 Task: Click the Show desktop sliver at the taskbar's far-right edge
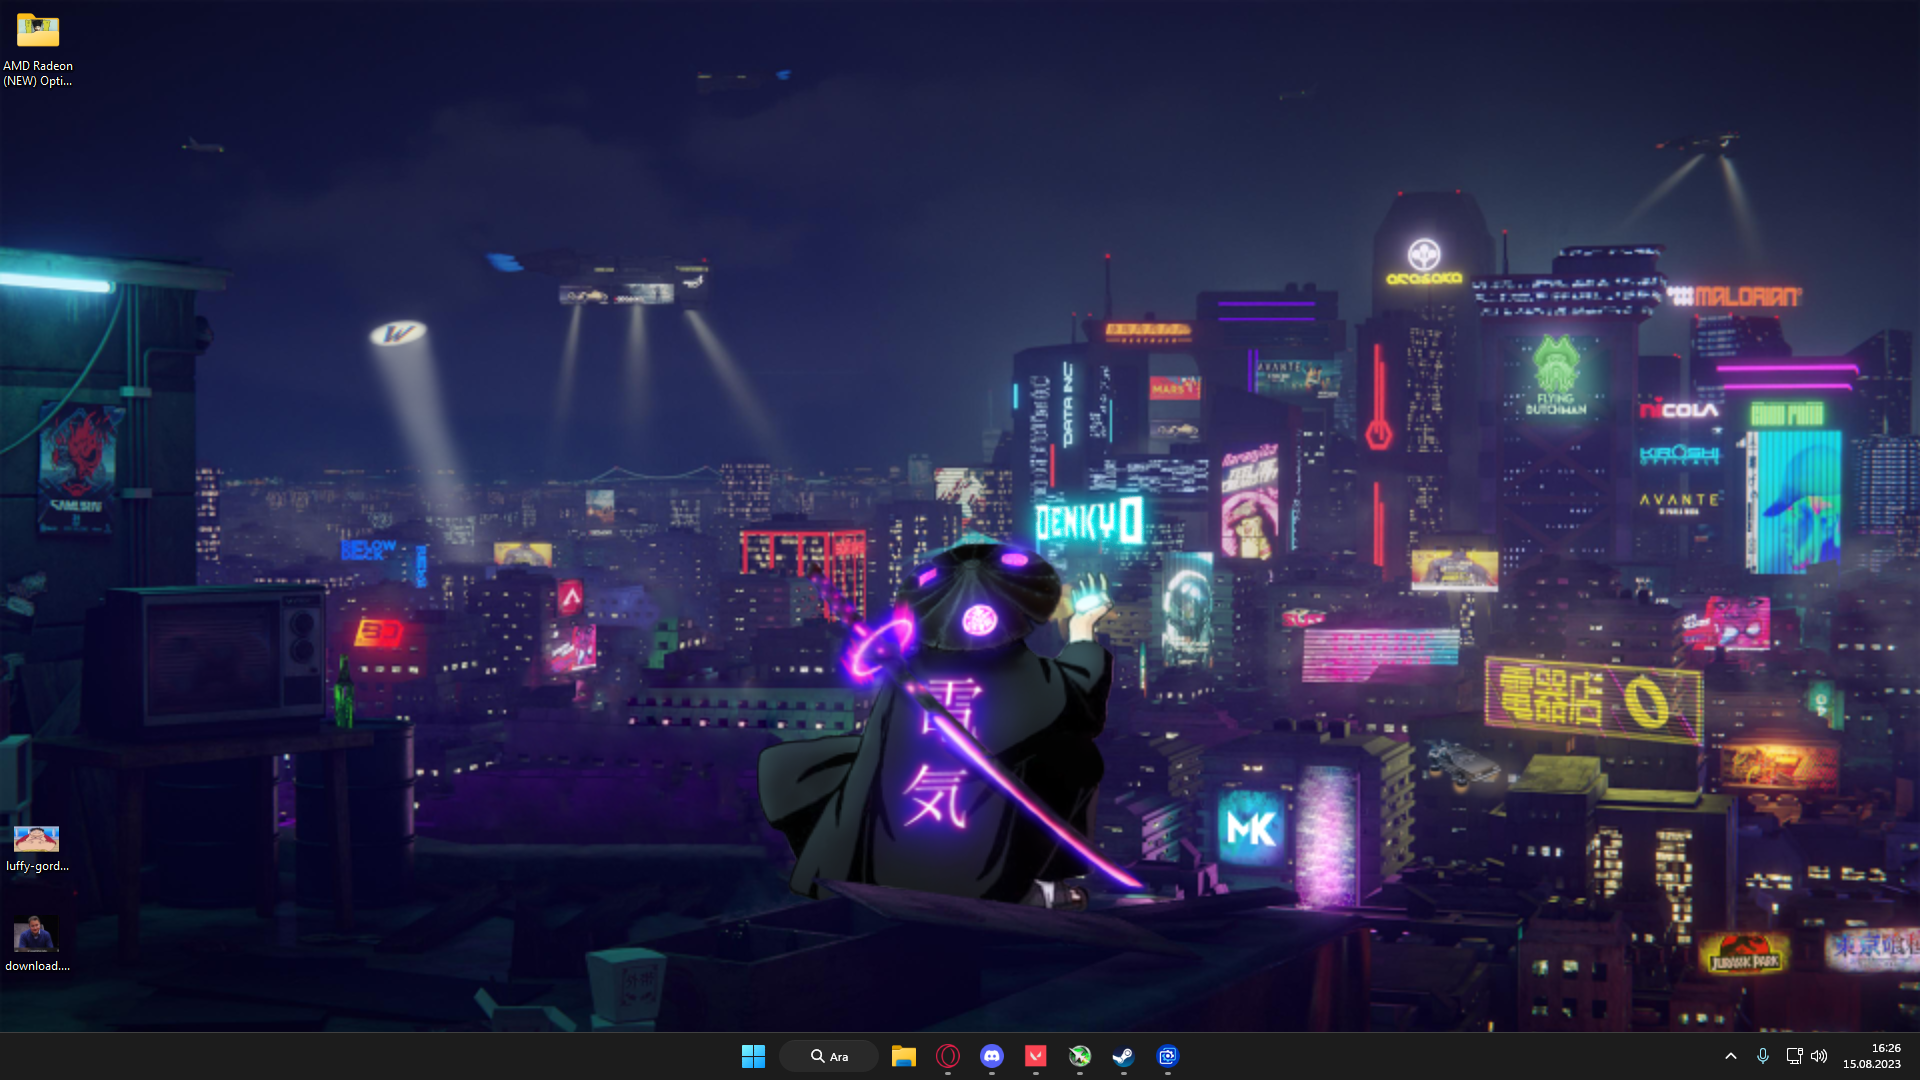[1916, 1056]
